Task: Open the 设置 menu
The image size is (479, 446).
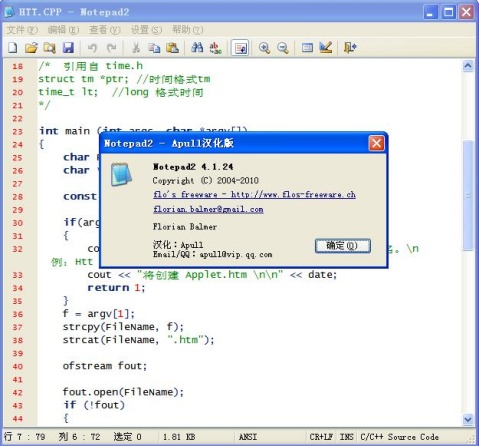Action: 146,30
